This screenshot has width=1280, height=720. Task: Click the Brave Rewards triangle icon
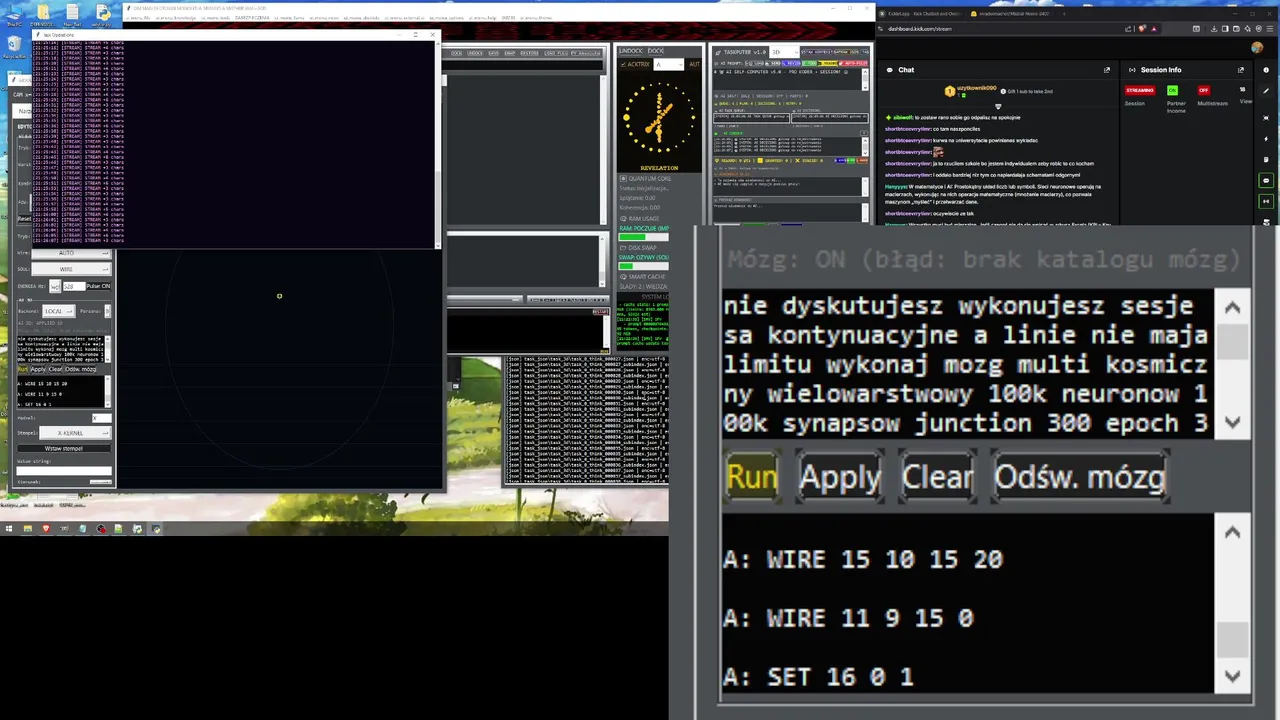[x=1154, y=29]
